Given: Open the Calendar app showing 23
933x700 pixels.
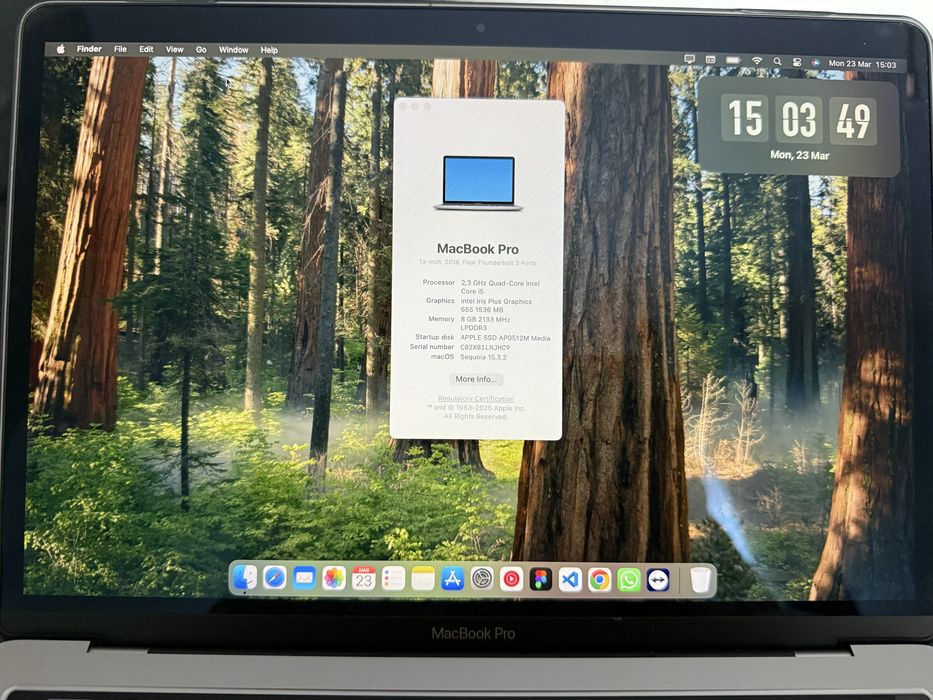Looking at the screenshot, I should click(364, 578).
